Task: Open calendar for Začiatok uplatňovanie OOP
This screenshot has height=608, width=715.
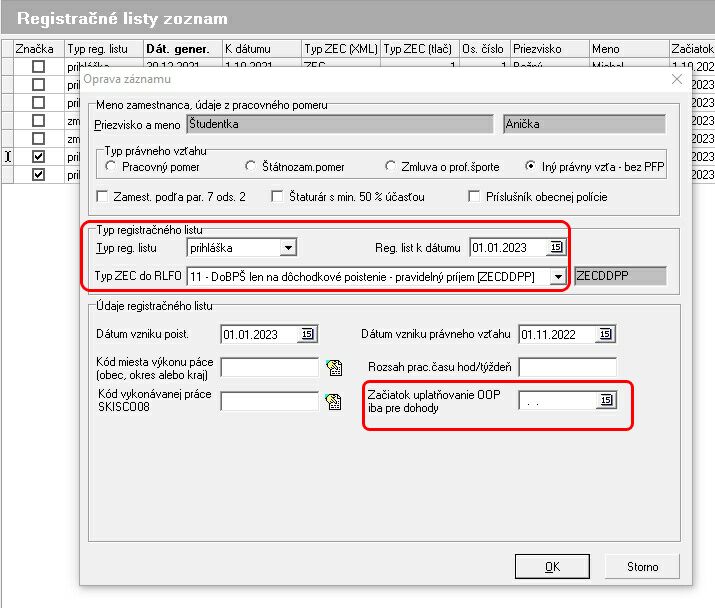Action: [606, 400]
